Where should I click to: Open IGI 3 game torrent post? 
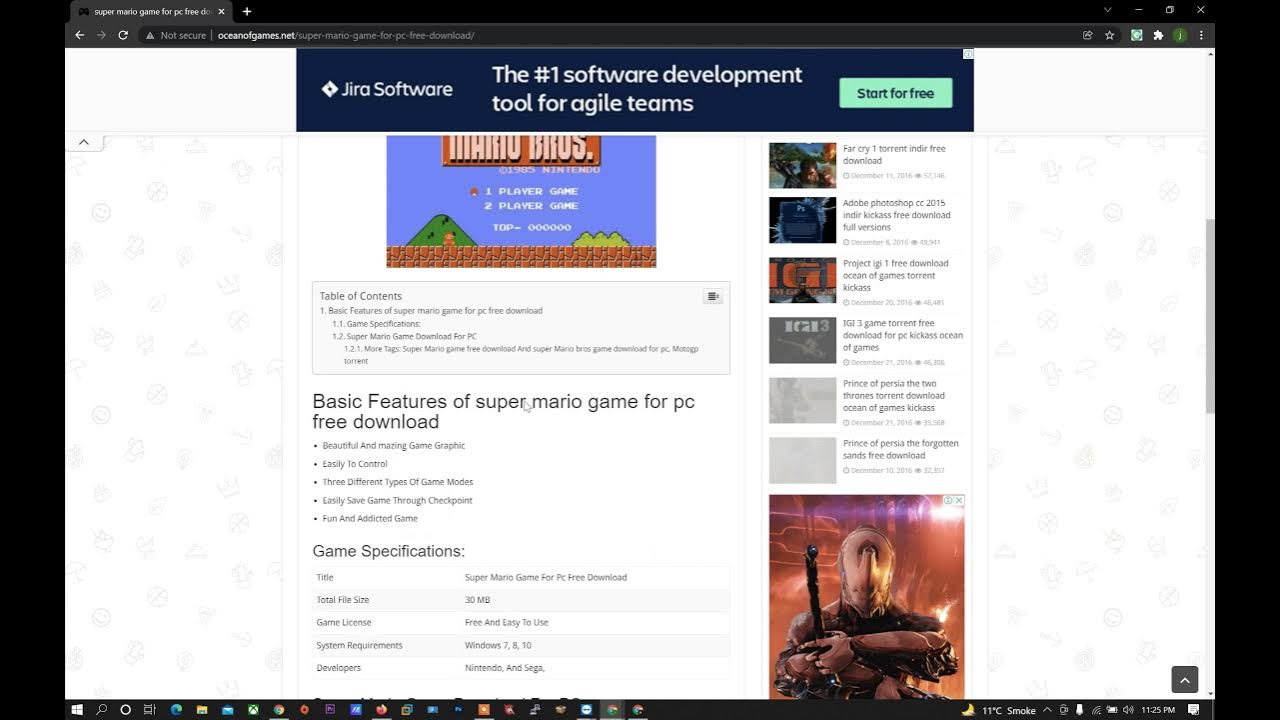click(x=902, y=335)
